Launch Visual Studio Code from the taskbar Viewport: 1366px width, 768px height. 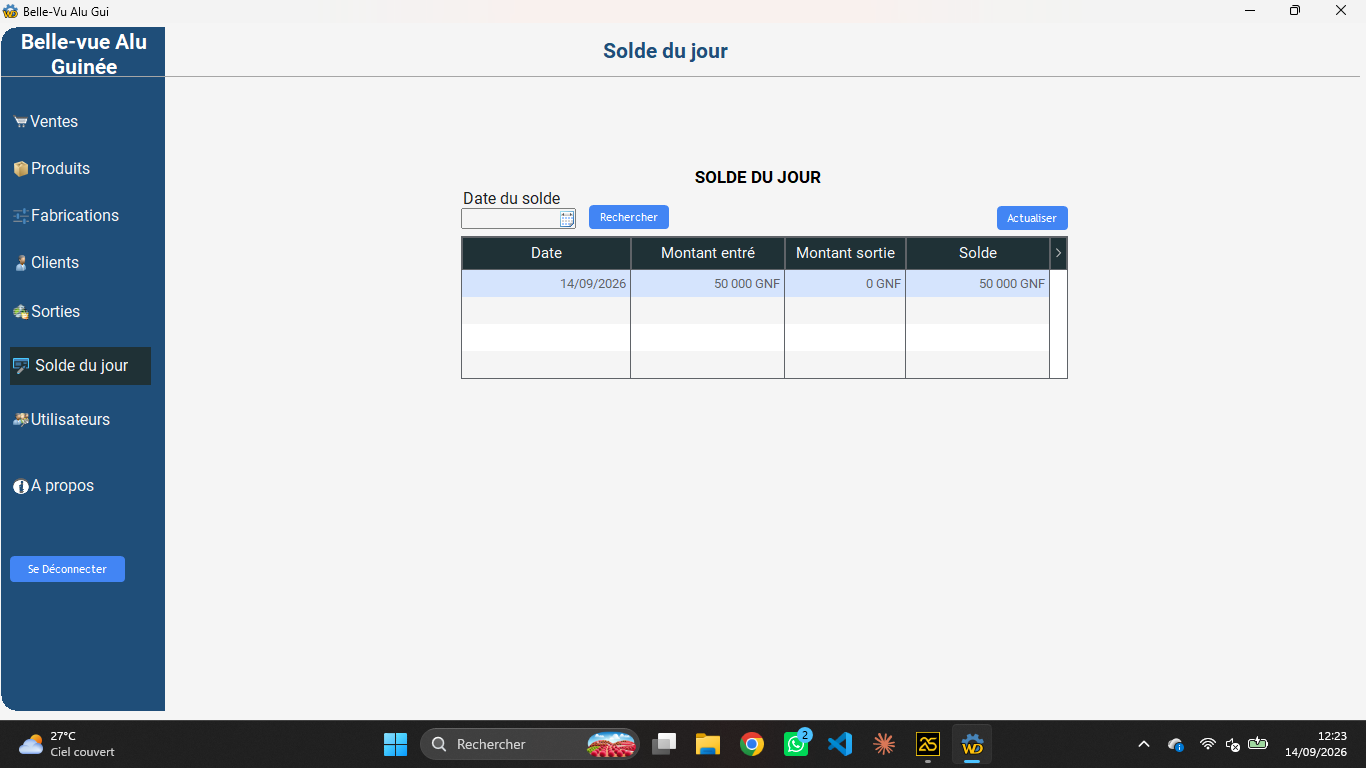tap(840, 744)
